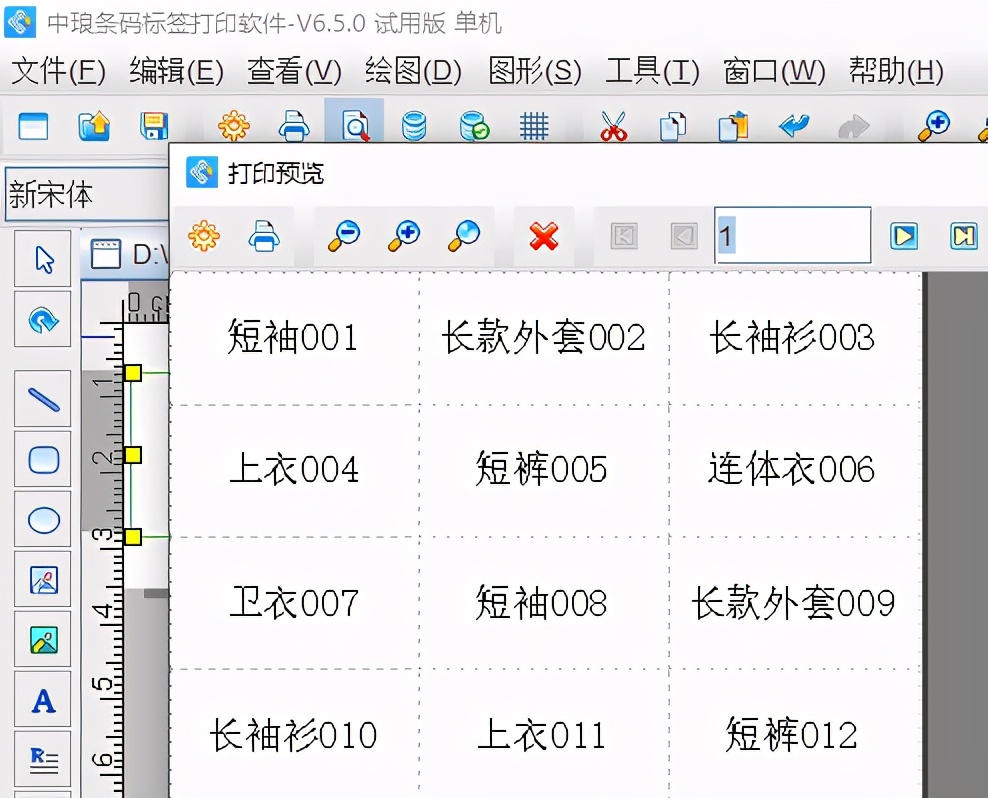
Task: Select the text tool marked A
Action: point(42,699)
